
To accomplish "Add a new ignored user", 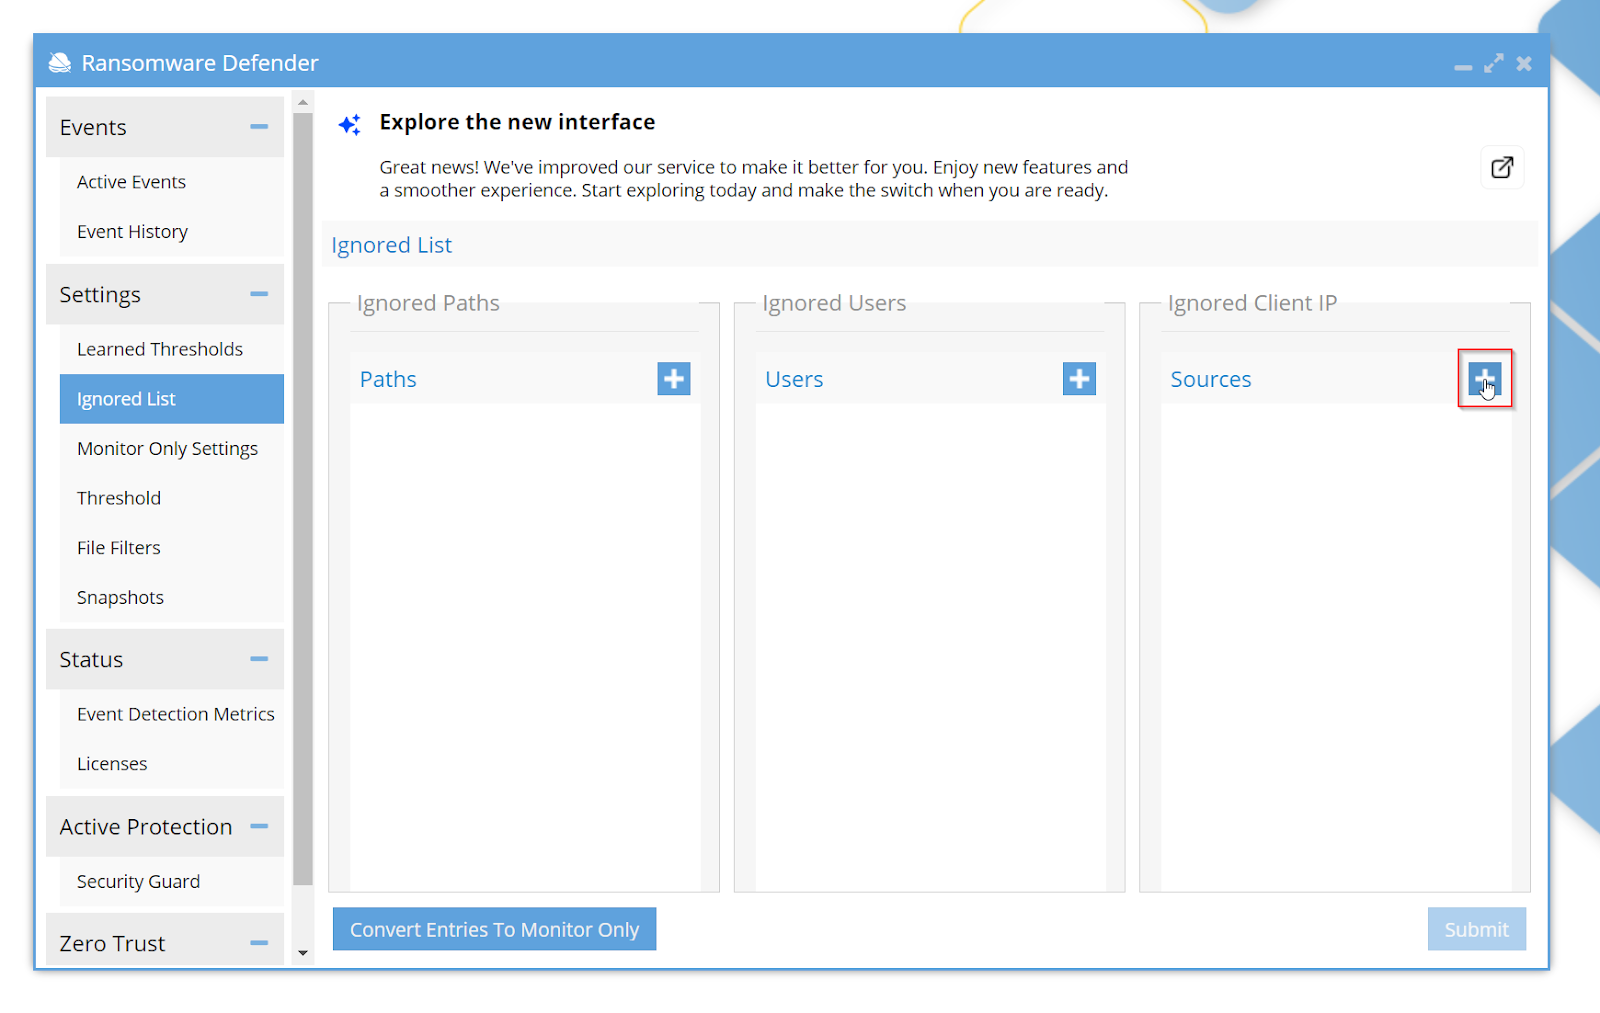I will click(x=1079, y=379).
